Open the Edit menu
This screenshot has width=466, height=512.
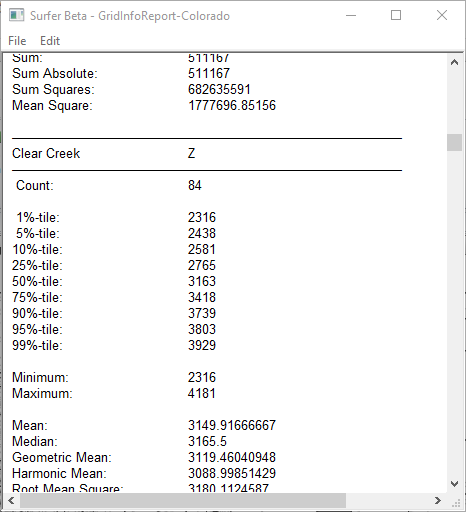[x=50, y=41]
